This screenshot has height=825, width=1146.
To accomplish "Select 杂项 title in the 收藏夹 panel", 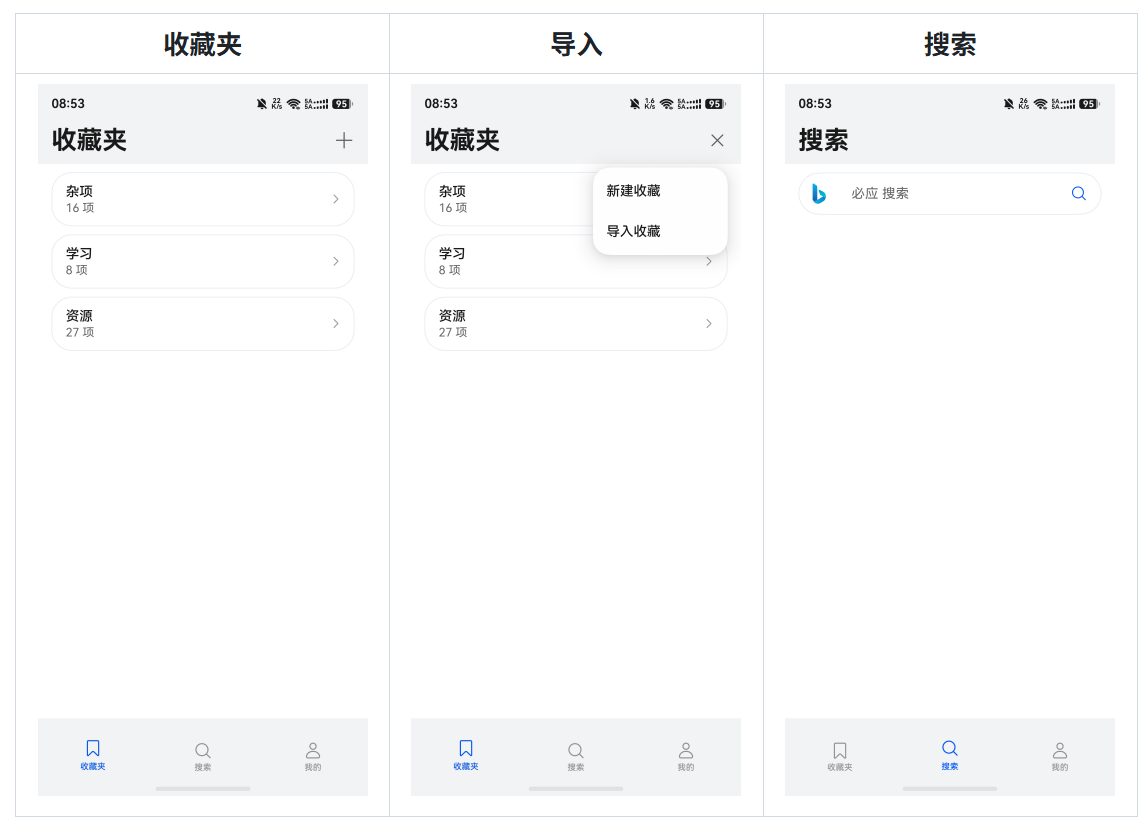I will pos(79,191).
